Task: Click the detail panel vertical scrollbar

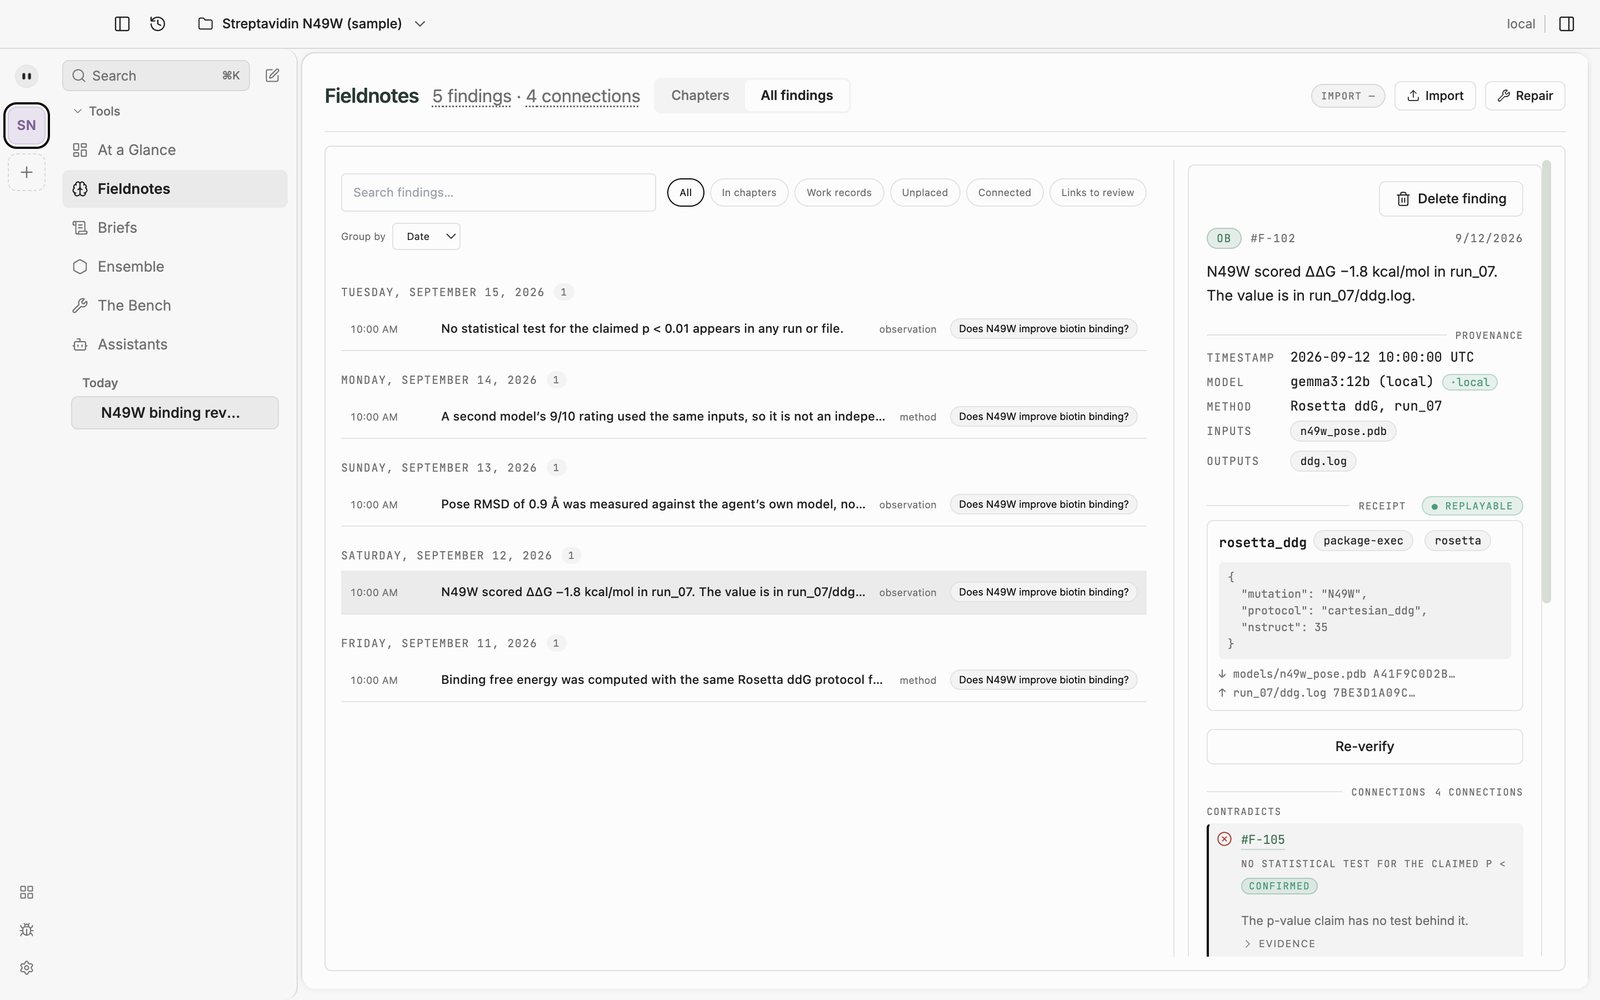Action: click(1546, 382)
